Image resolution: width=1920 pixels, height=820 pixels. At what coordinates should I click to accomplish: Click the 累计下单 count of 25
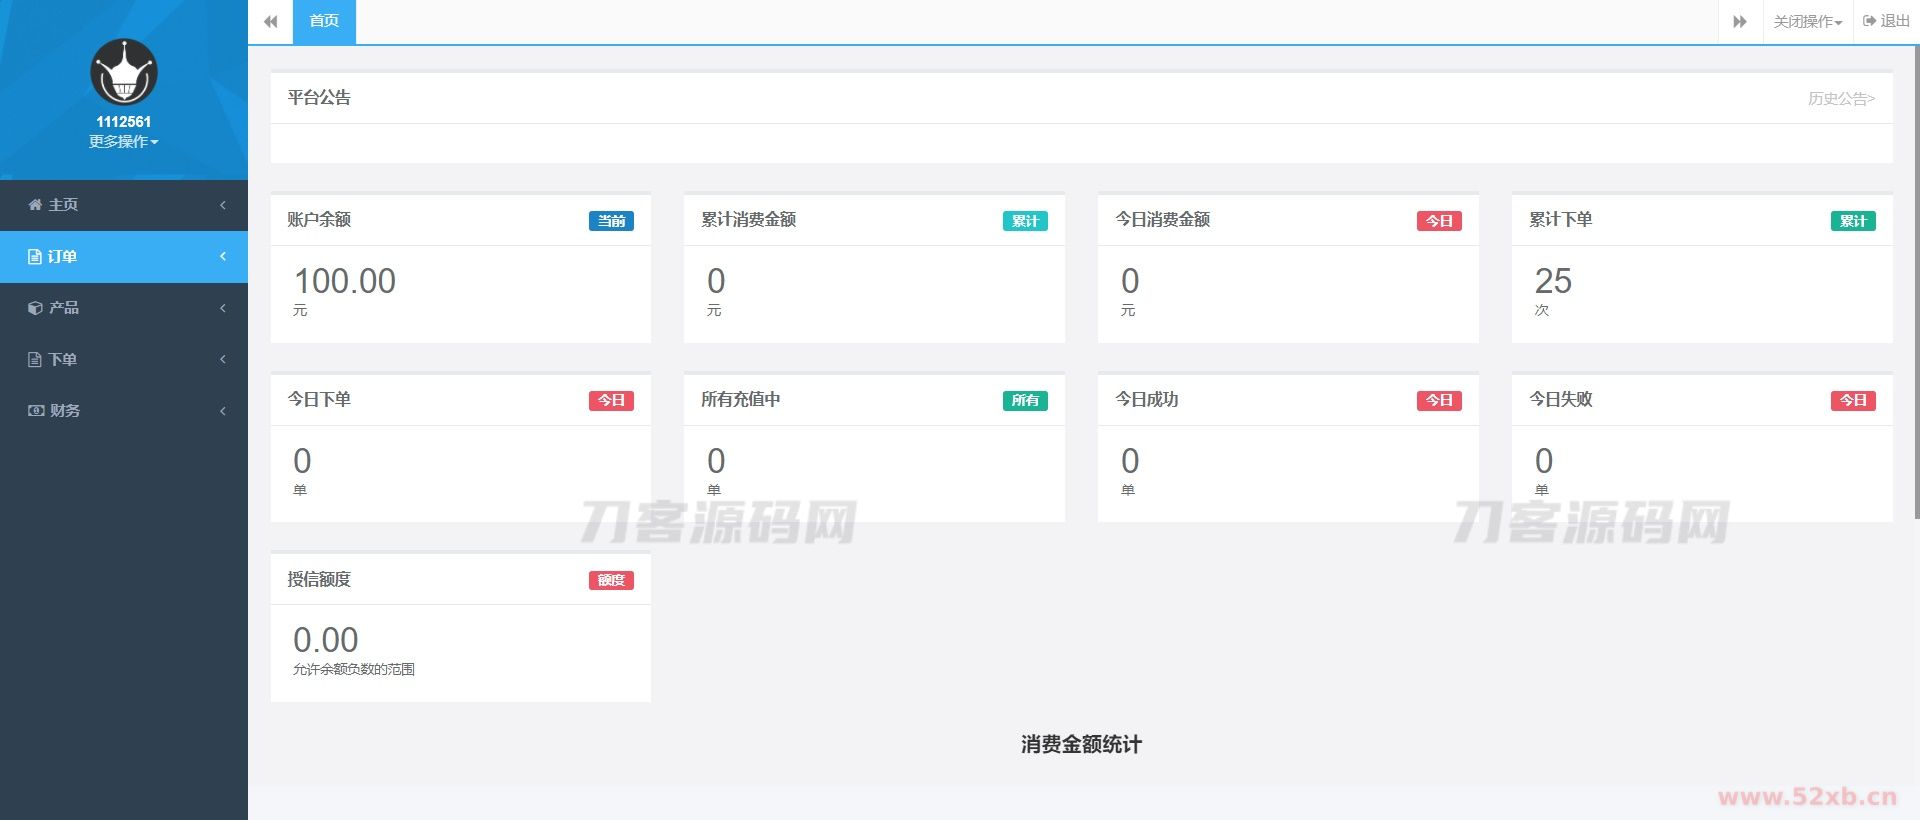pos(1553,281)
